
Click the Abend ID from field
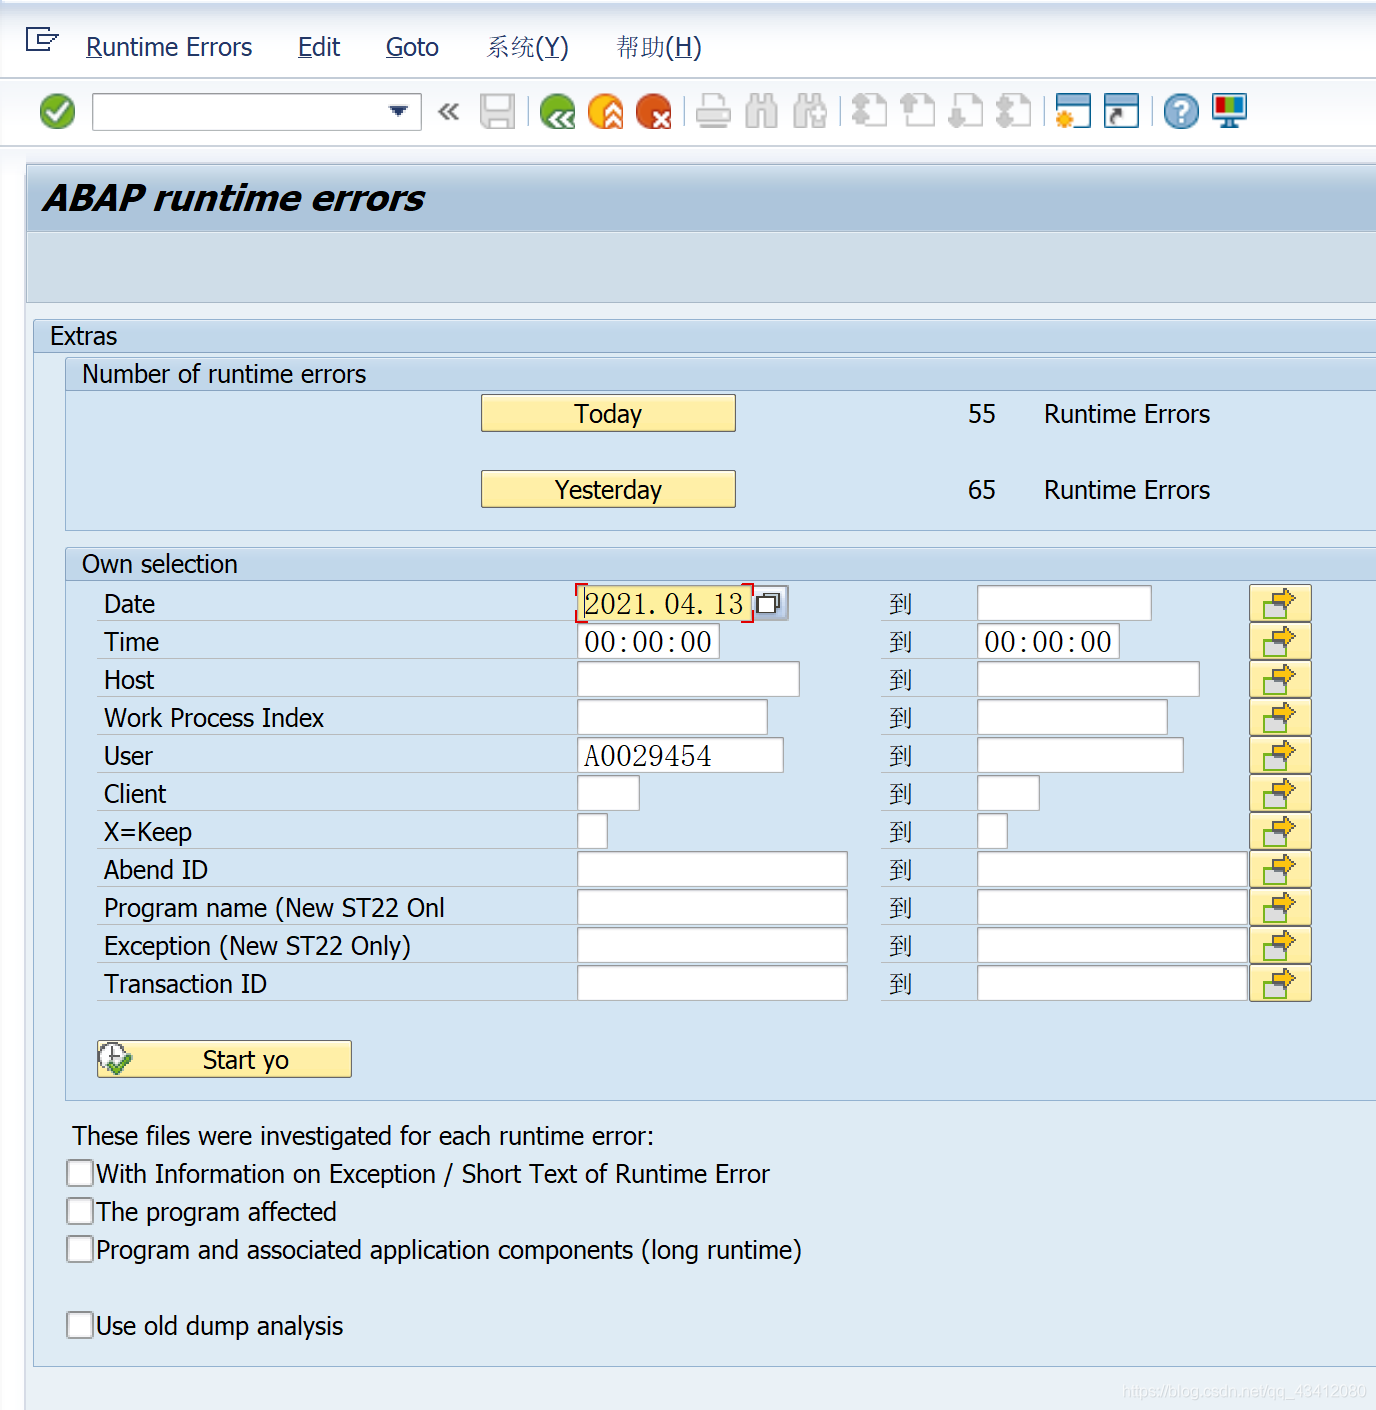tap(712, 869)
